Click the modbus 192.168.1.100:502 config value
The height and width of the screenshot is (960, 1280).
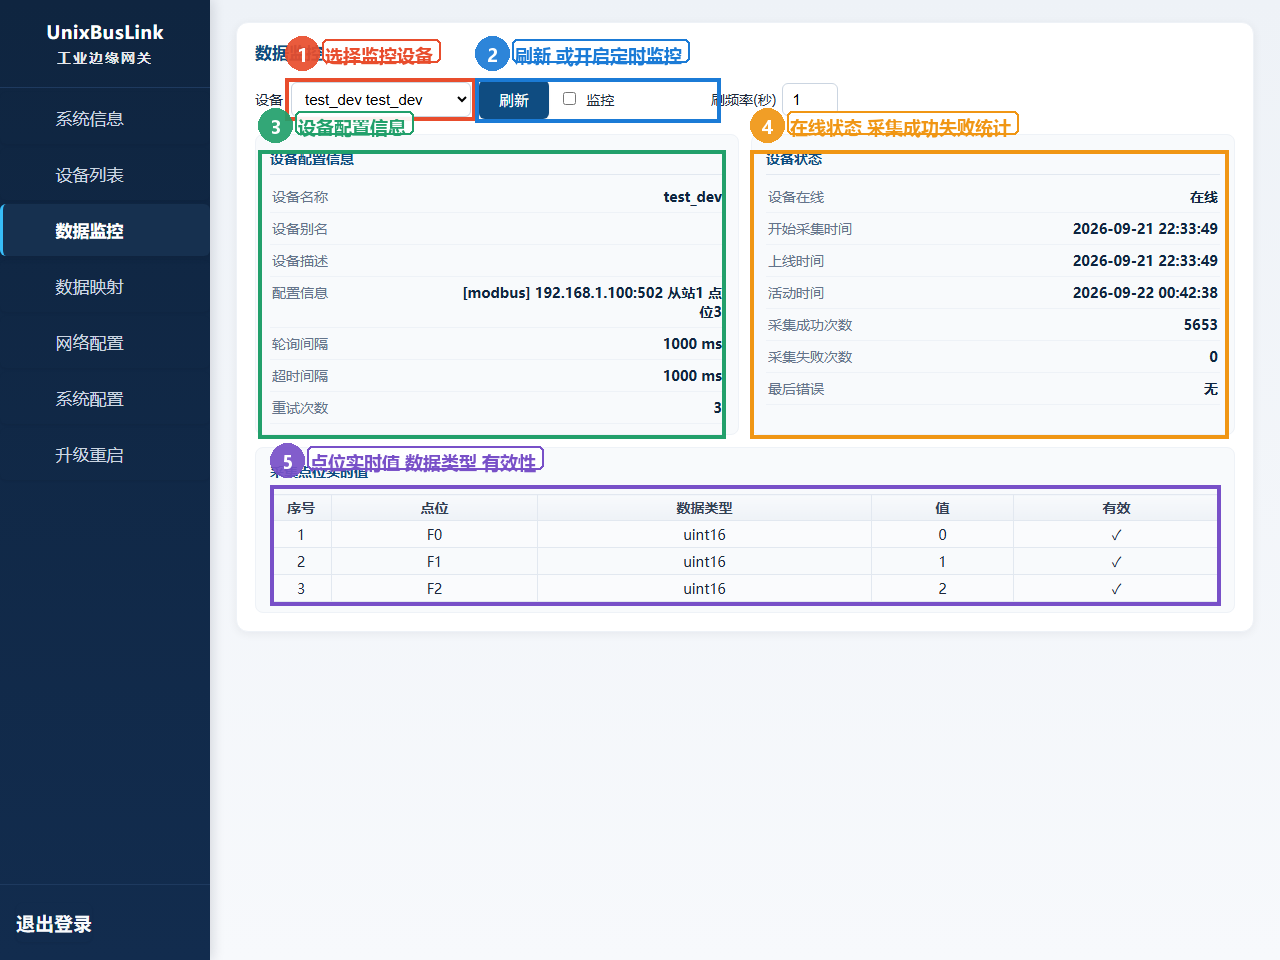coord(592,302)
